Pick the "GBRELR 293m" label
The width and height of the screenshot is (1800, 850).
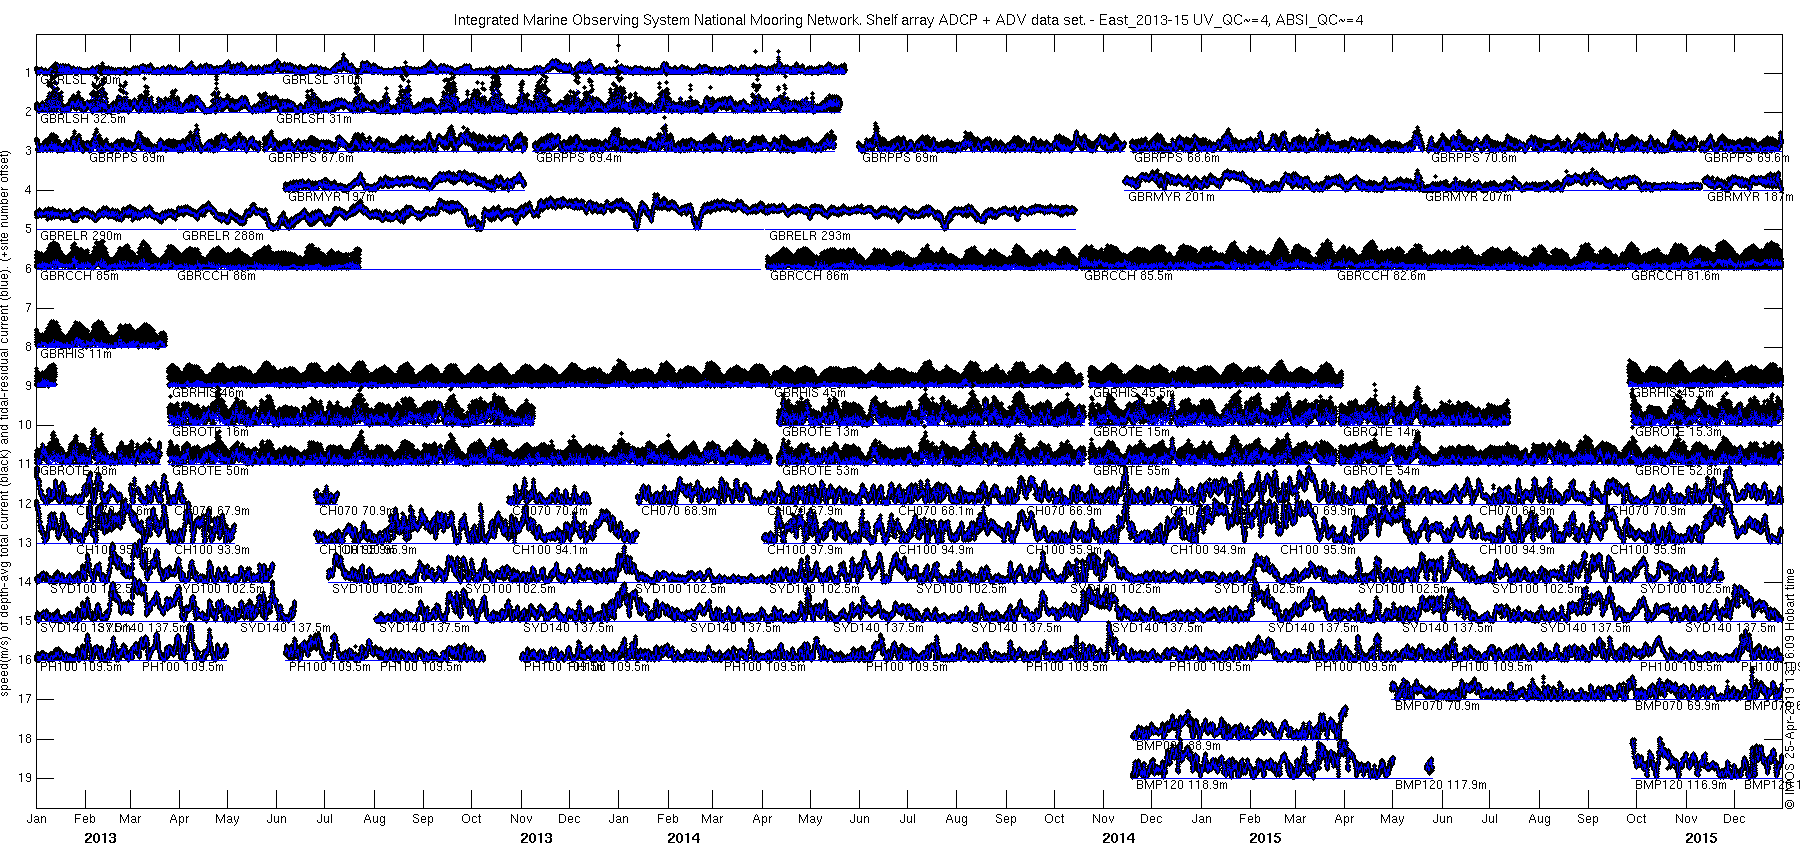(810, 236)
